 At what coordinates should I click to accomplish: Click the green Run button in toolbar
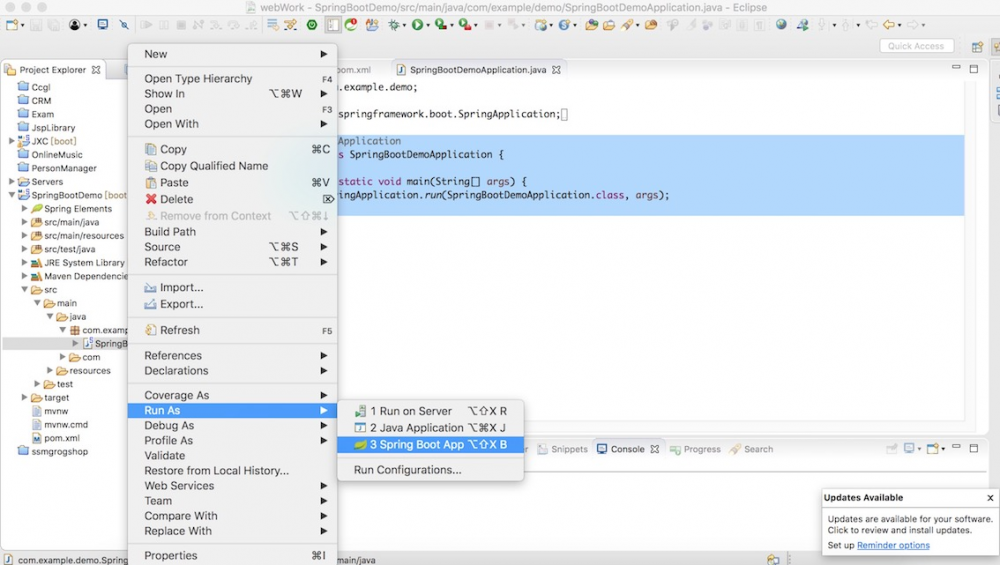click(418, 25)
